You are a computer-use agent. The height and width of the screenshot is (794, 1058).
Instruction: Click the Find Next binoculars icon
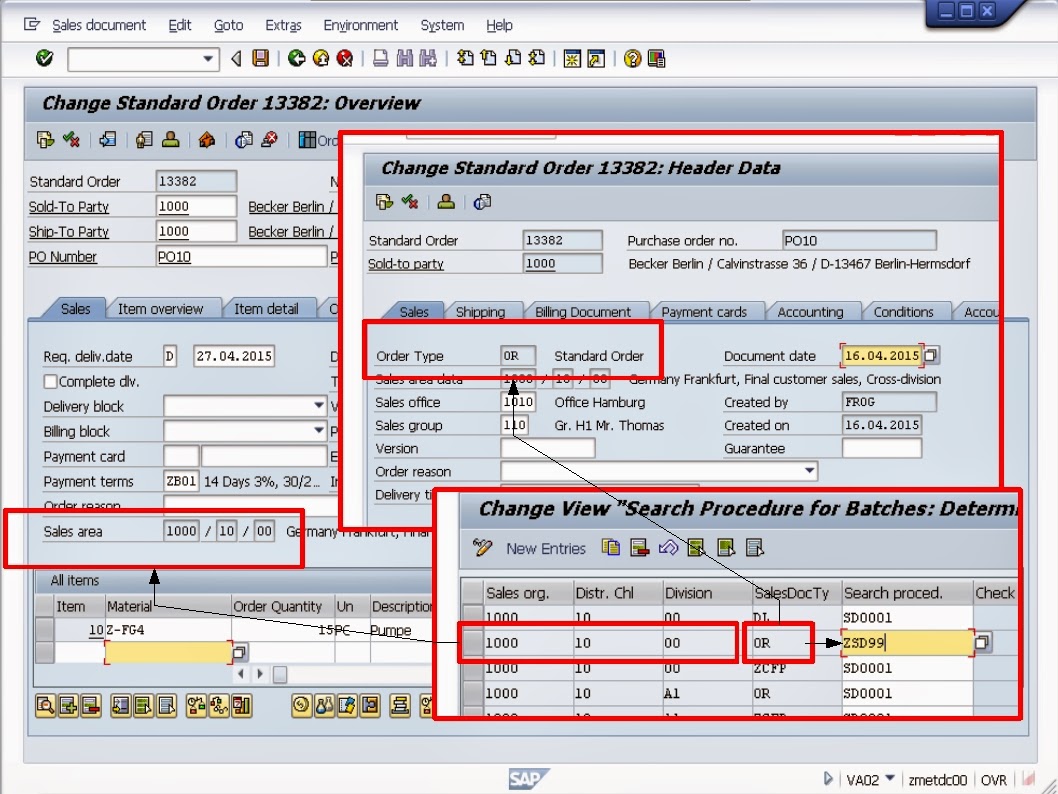click(x=428, y=59)
